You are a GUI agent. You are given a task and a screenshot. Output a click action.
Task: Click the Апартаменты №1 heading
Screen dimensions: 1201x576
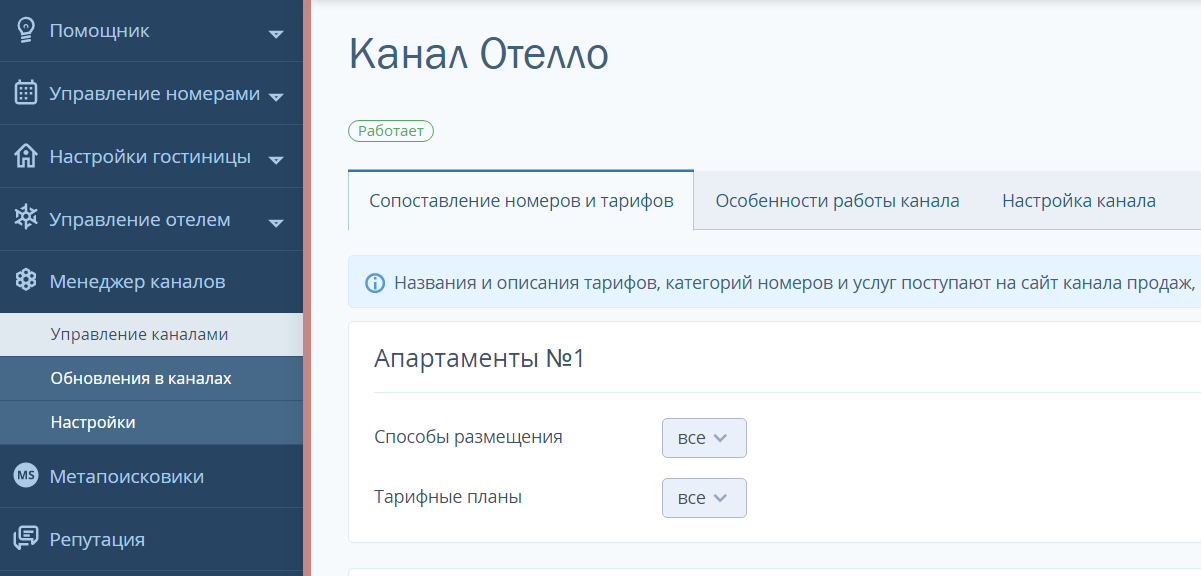pyautogui.click(x=479, y=359)
